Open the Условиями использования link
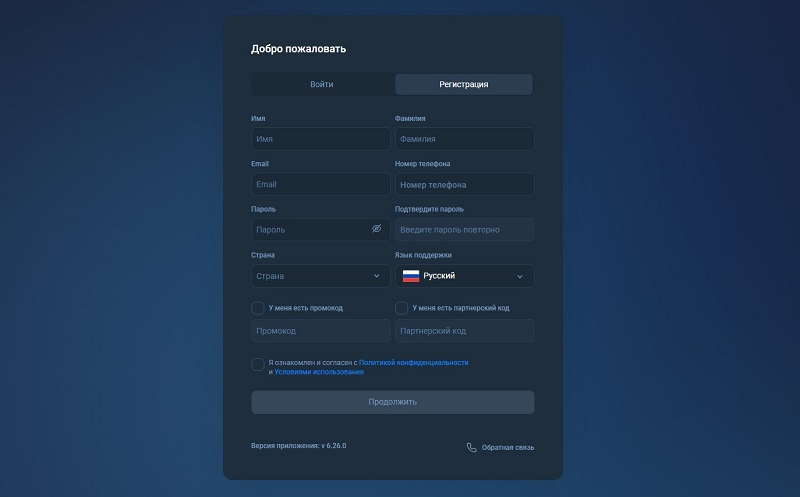 coord(319,372)
